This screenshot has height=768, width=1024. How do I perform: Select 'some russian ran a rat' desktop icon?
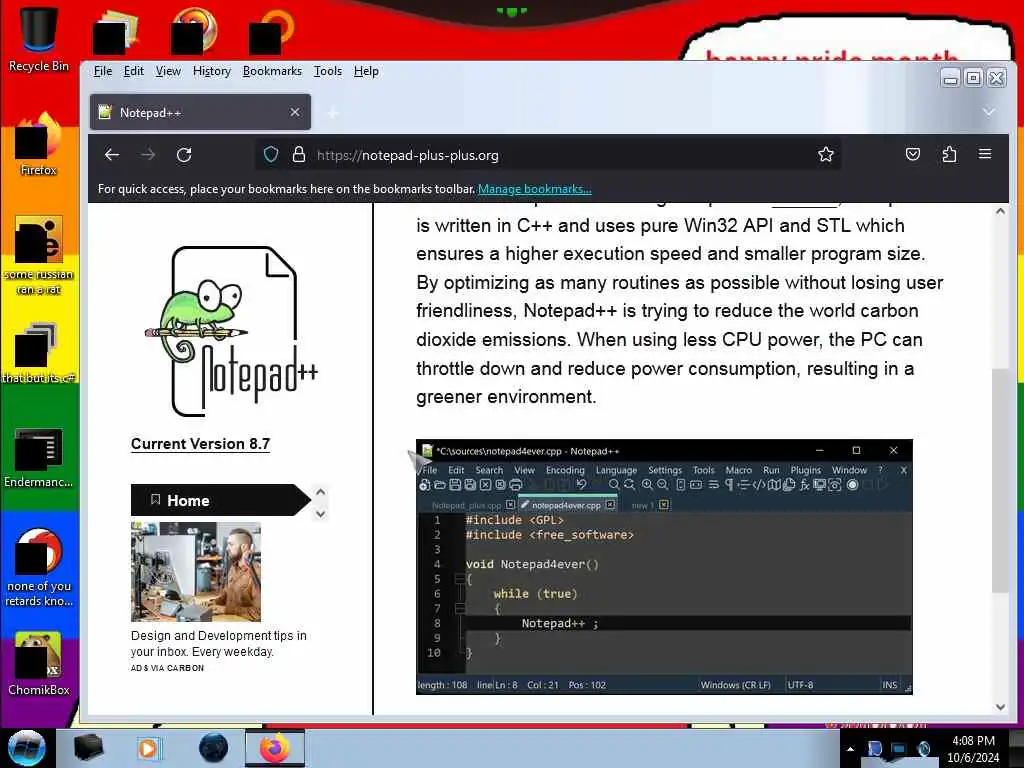39,255
